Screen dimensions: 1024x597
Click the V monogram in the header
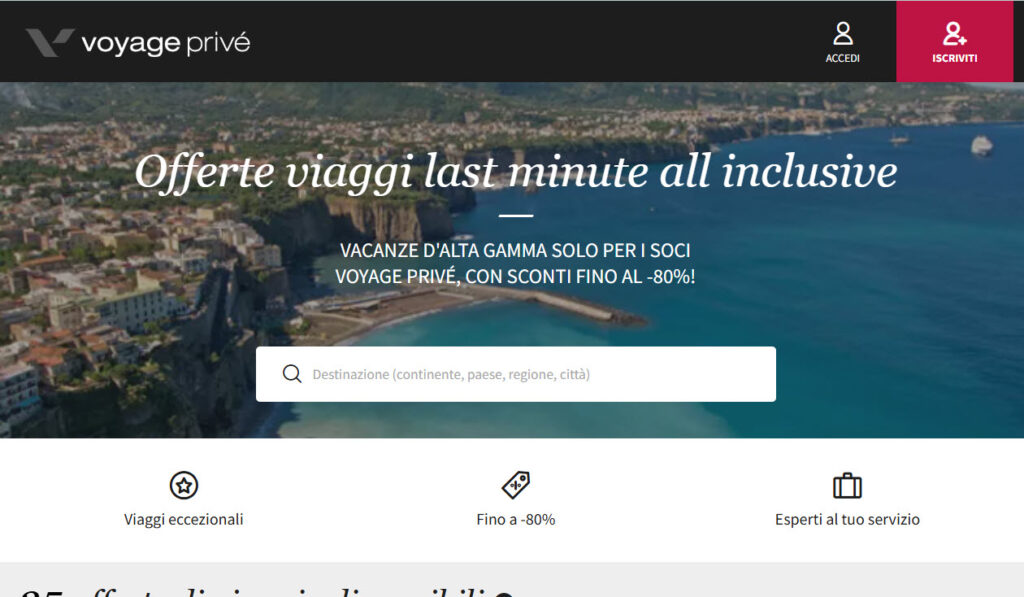[50, 42]
